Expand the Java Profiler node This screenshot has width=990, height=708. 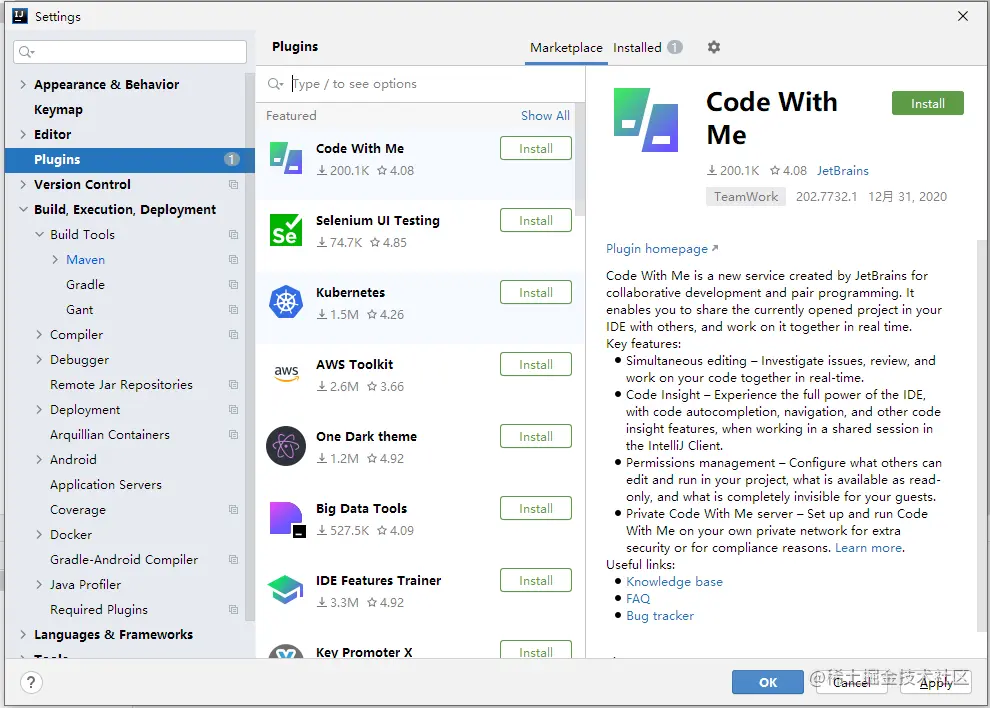pyautogui.click(x=39, y=585)
